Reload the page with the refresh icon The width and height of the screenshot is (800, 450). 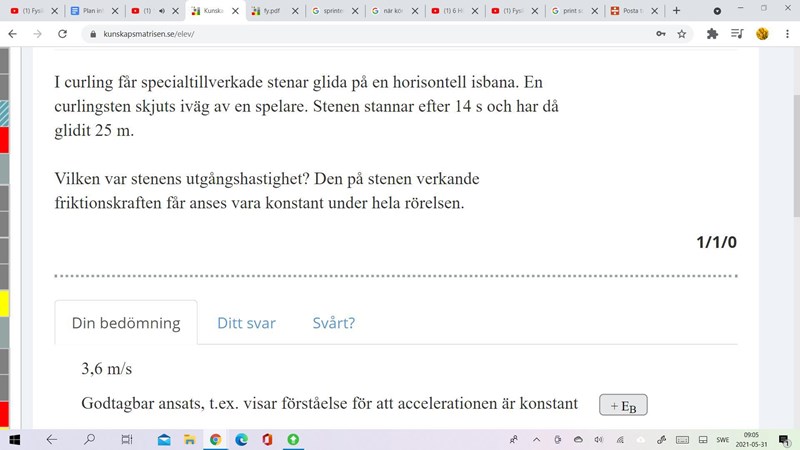pos(62,33)
